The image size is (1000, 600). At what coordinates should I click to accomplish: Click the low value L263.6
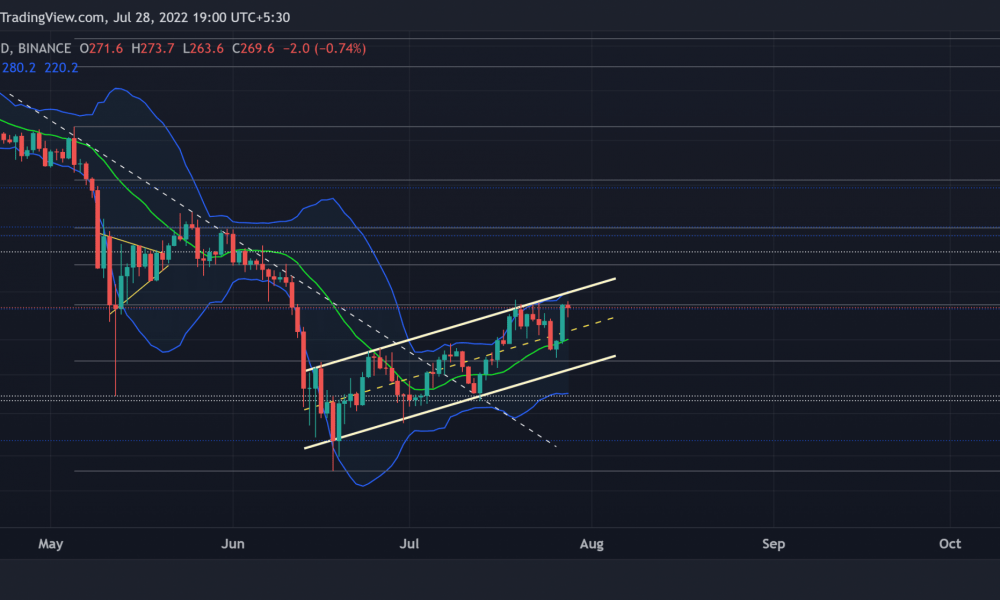pos(203,48)
